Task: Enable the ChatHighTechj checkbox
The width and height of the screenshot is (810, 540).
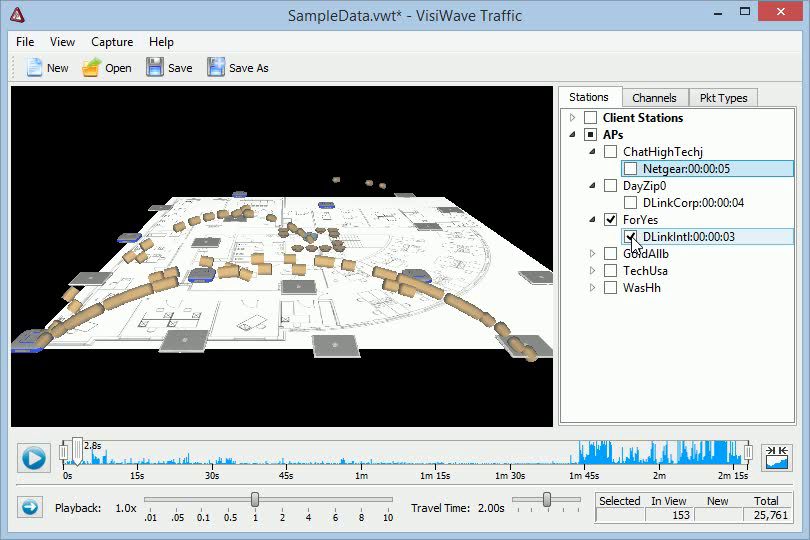Action: (610, 152)
